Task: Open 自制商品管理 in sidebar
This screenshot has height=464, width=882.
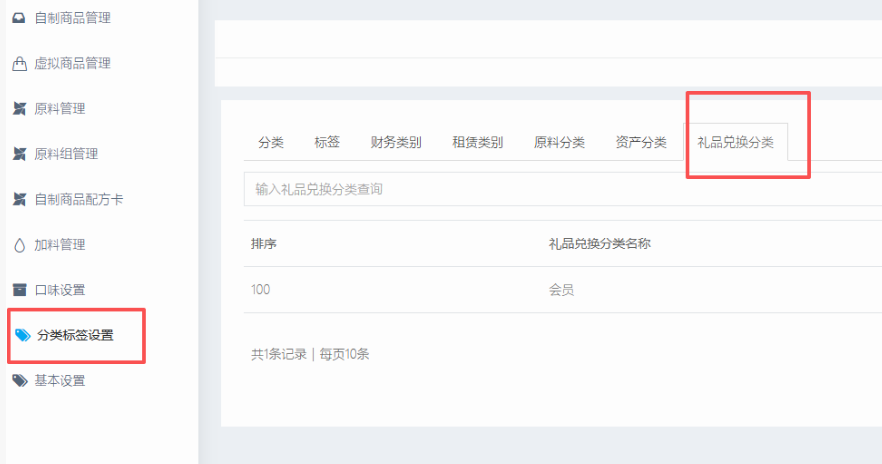Action: point(73,18)
